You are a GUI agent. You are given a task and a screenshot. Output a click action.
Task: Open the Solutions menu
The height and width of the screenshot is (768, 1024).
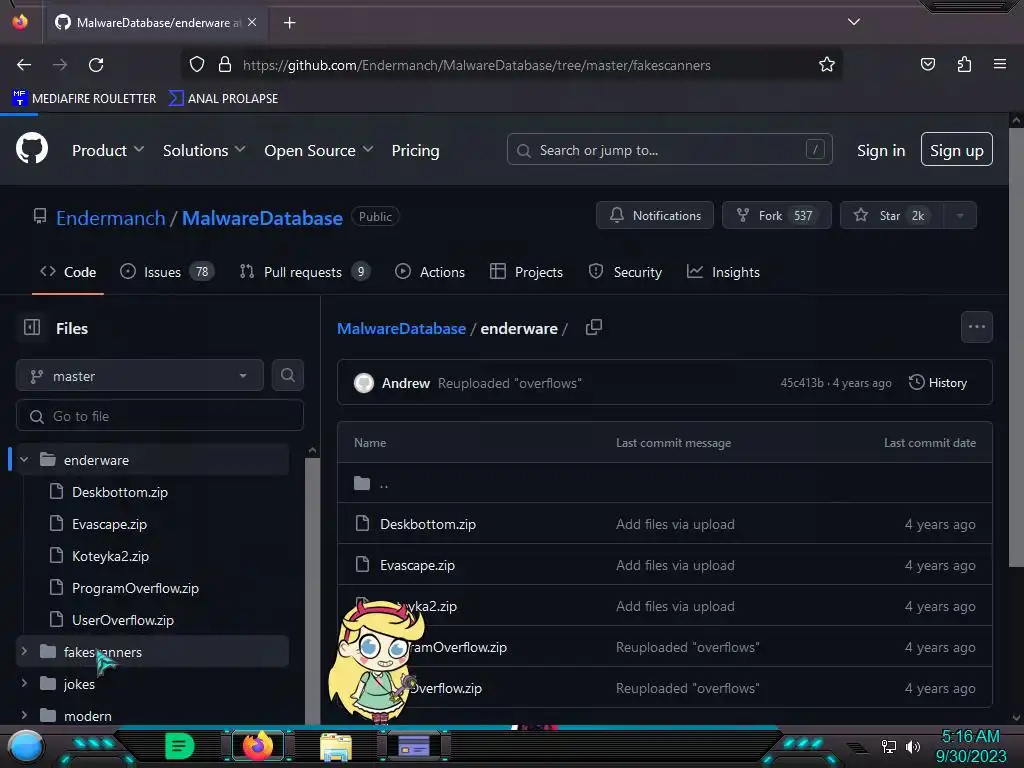(x=204, y=150)
